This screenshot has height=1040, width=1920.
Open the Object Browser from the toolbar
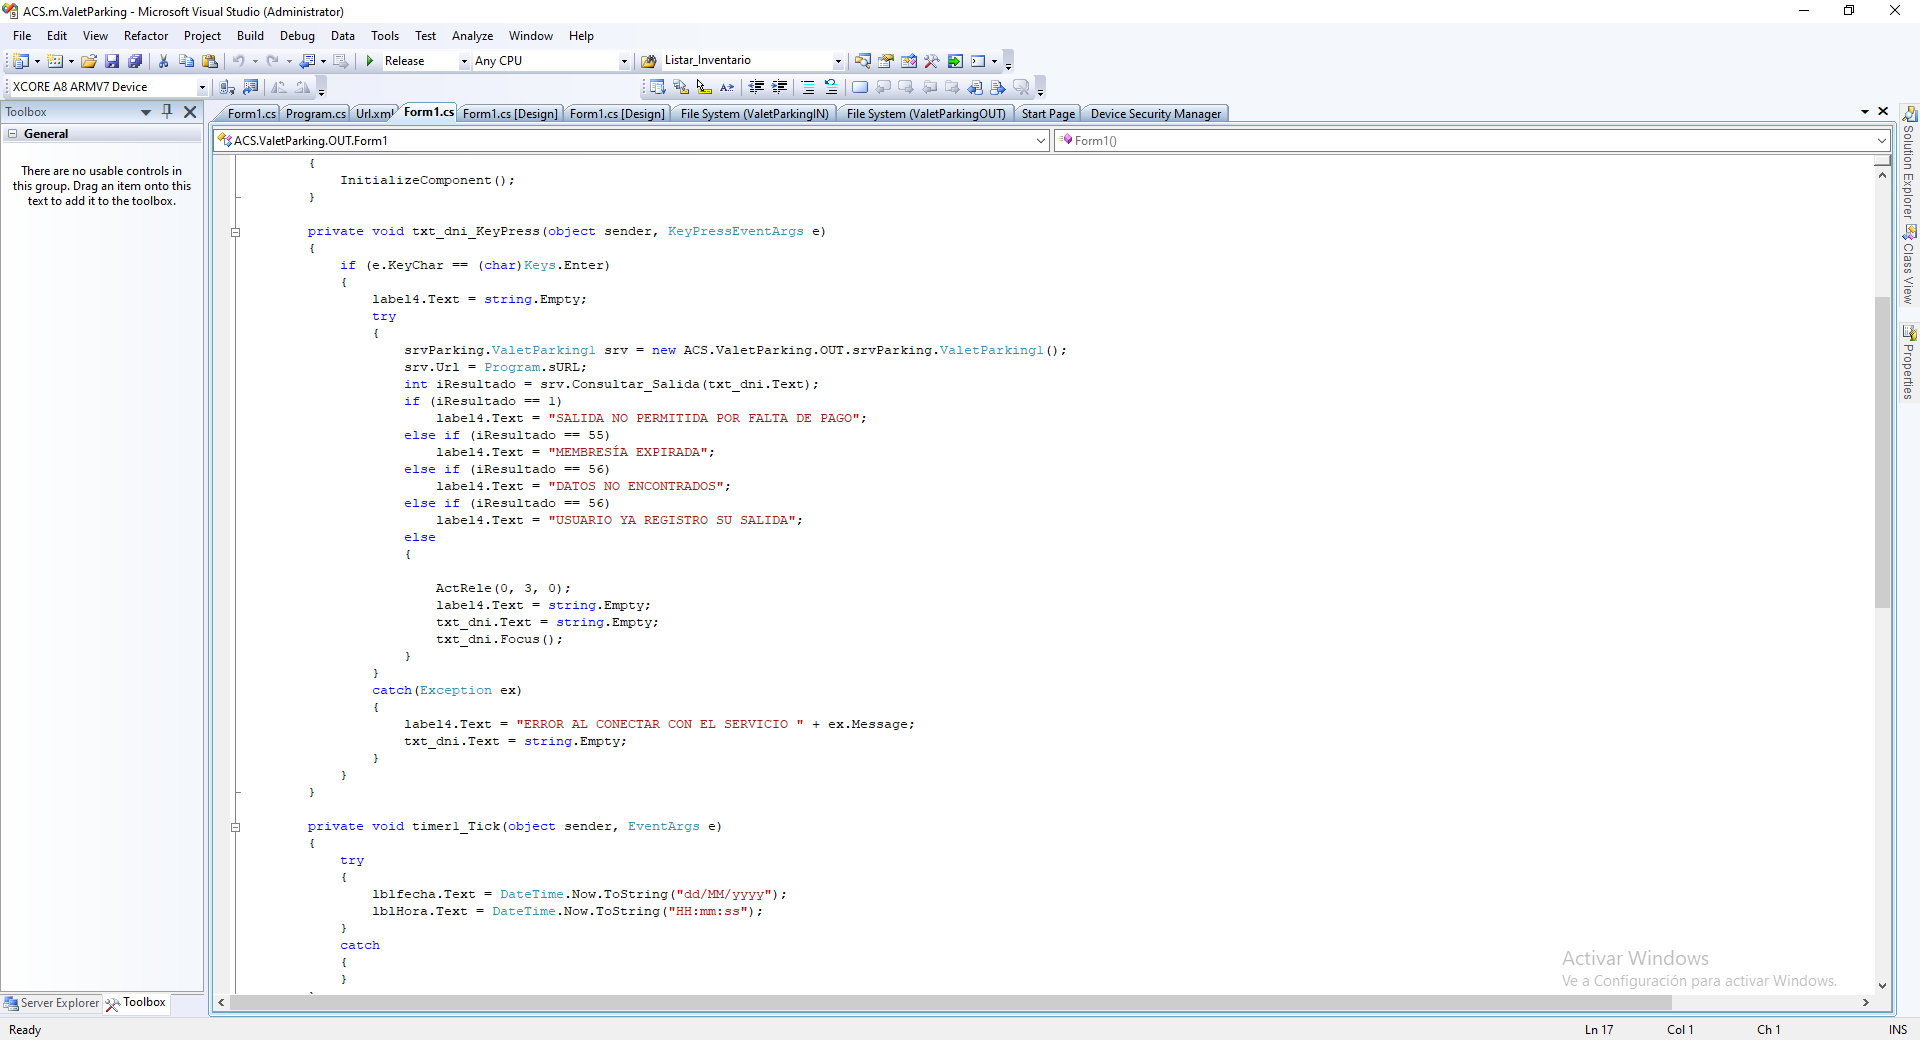click(x=909, y=61)
